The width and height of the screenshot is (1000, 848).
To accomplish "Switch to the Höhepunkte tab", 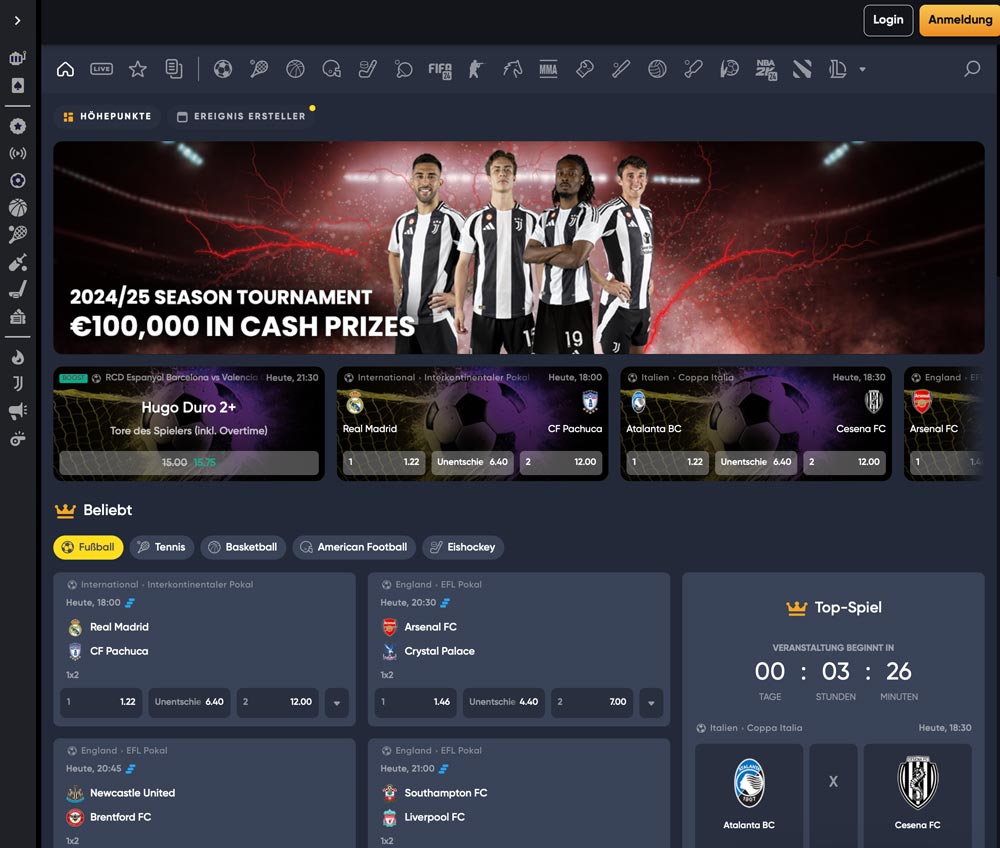I will tap(108, 116).
